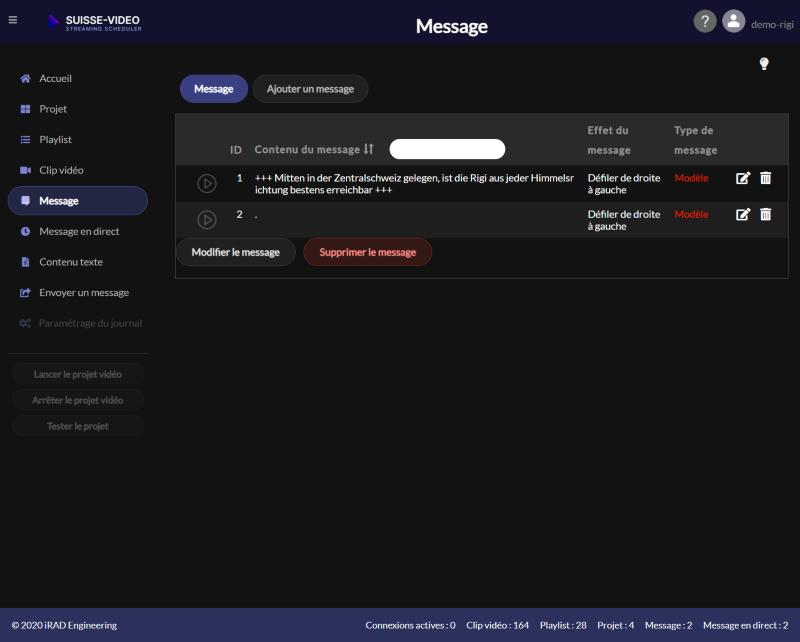This screenshot has width=800, height=642.
Task: Click the Paramétrage du journal gears icon
Action: (x=25, y=324)
